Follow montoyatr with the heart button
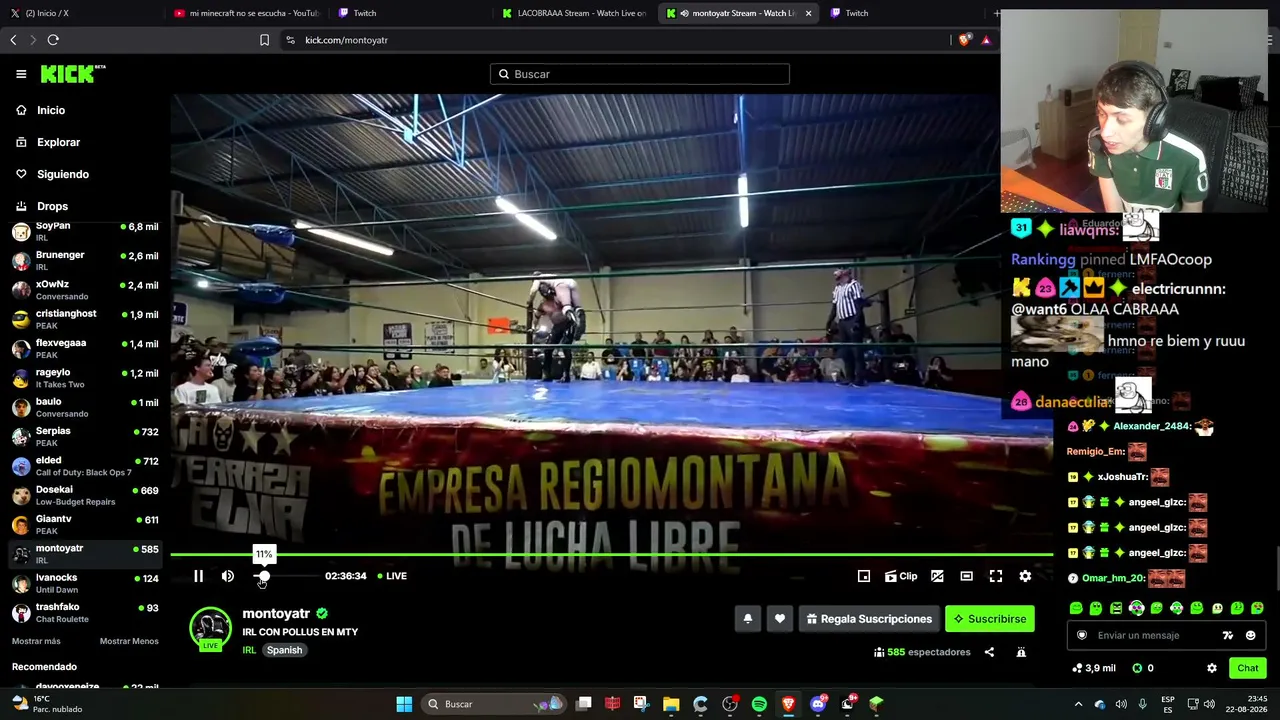1280x720 pixels. point(780,619)
